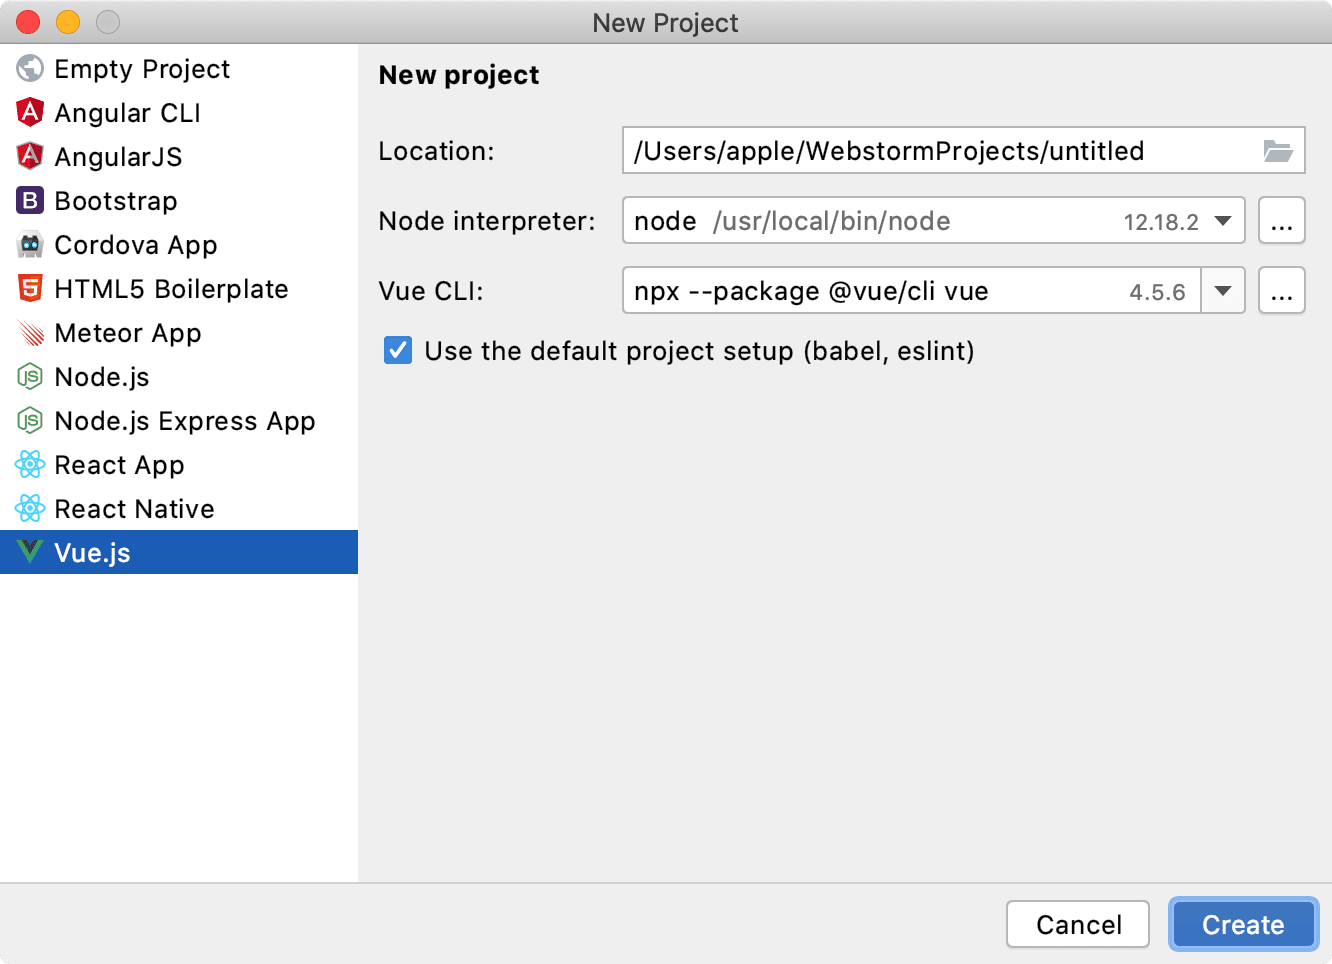Image resolution: width=1332 pixels, height=964 pixels.
Task: Click the Node.js Express App hexagon icon
Action: [30, 420]
